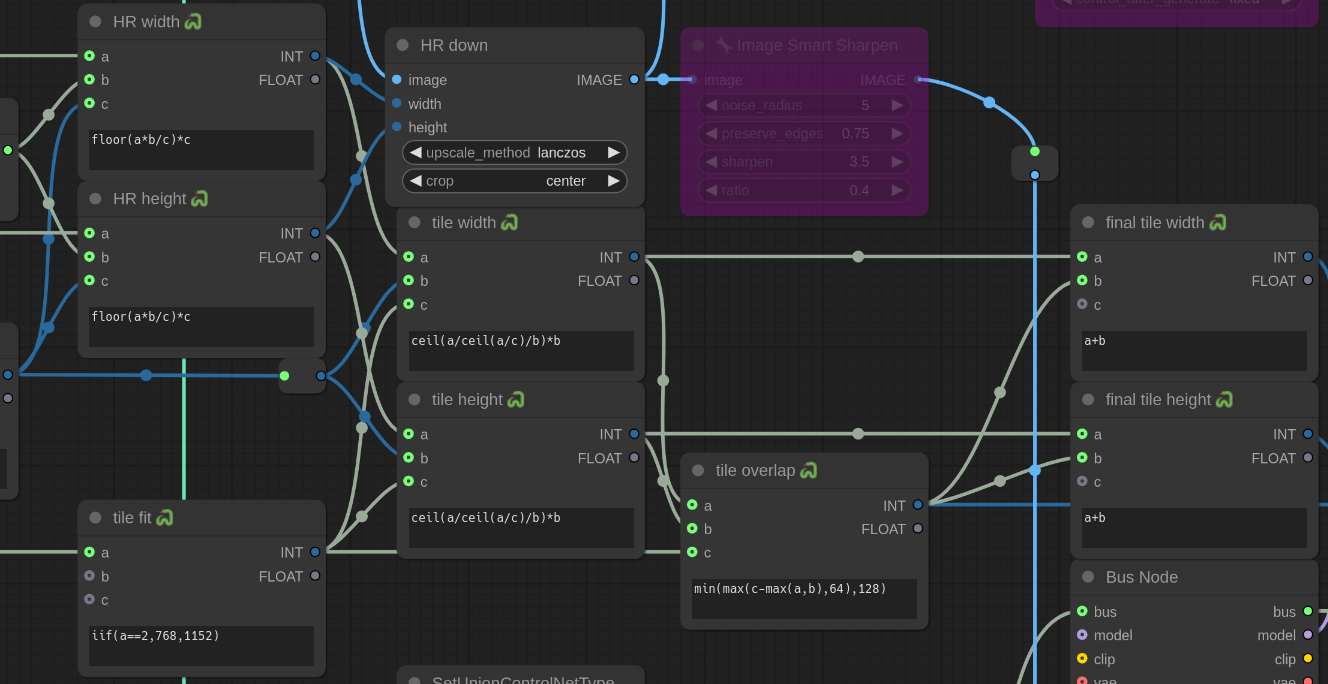The width and height of the screenshot is (1328, 684).
Task: Edit the HR height formula field
Action: (202, 327)
